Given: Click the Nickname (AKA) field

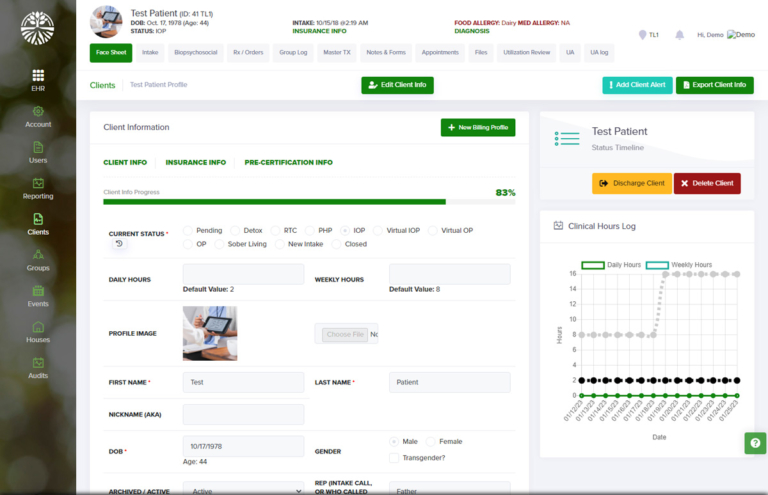Looking at the screenshot, I should point(243,415).
